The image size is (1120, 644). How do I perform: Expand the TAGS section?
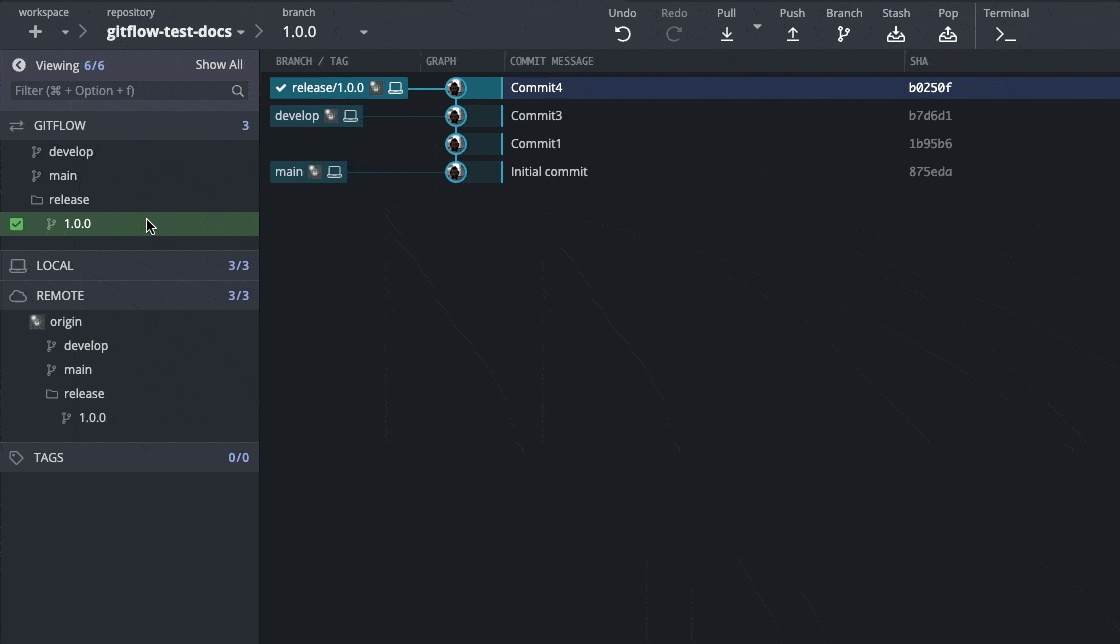click(x=48, y=458)
